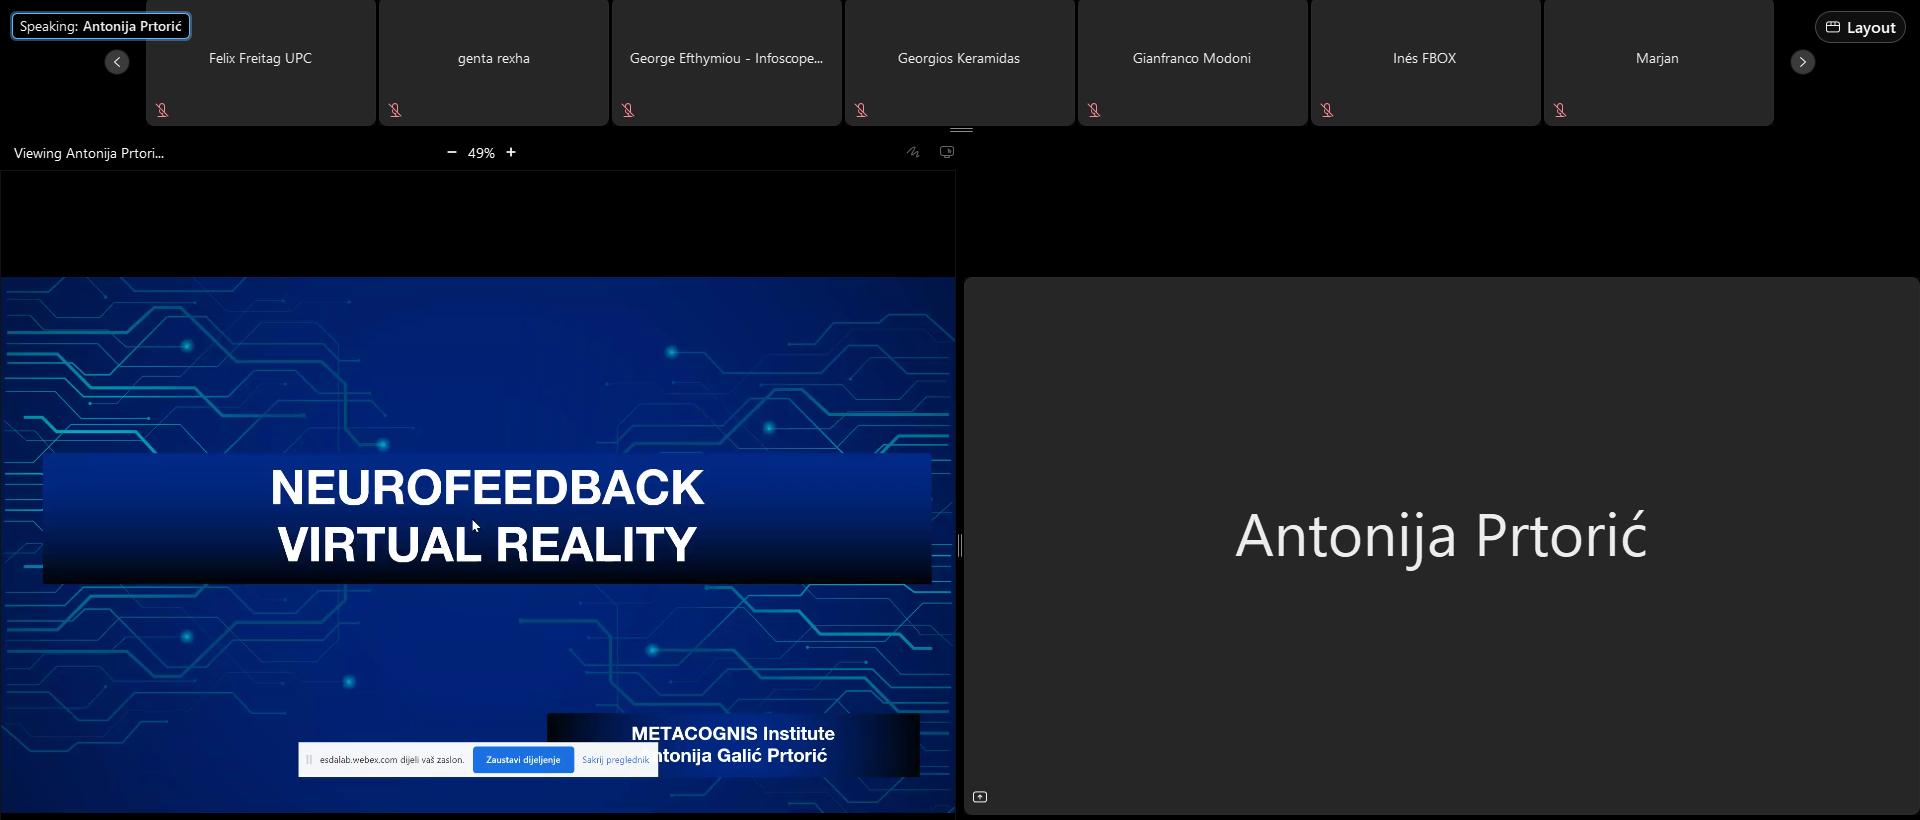
Task: Click genta rexha's muted microphone icon
Action: (x=395, y=110)
